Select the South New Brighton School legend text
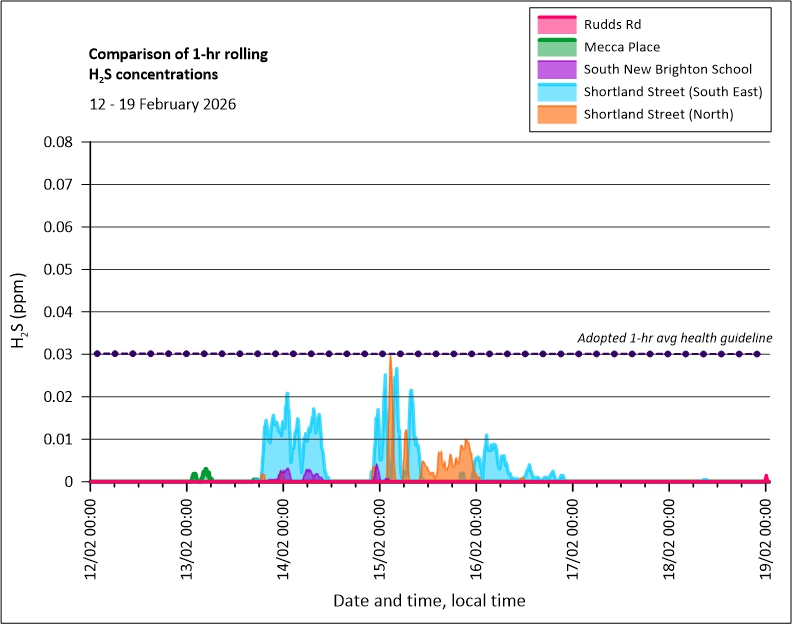Viewport: 792px width, 624px height. point(668,69)
